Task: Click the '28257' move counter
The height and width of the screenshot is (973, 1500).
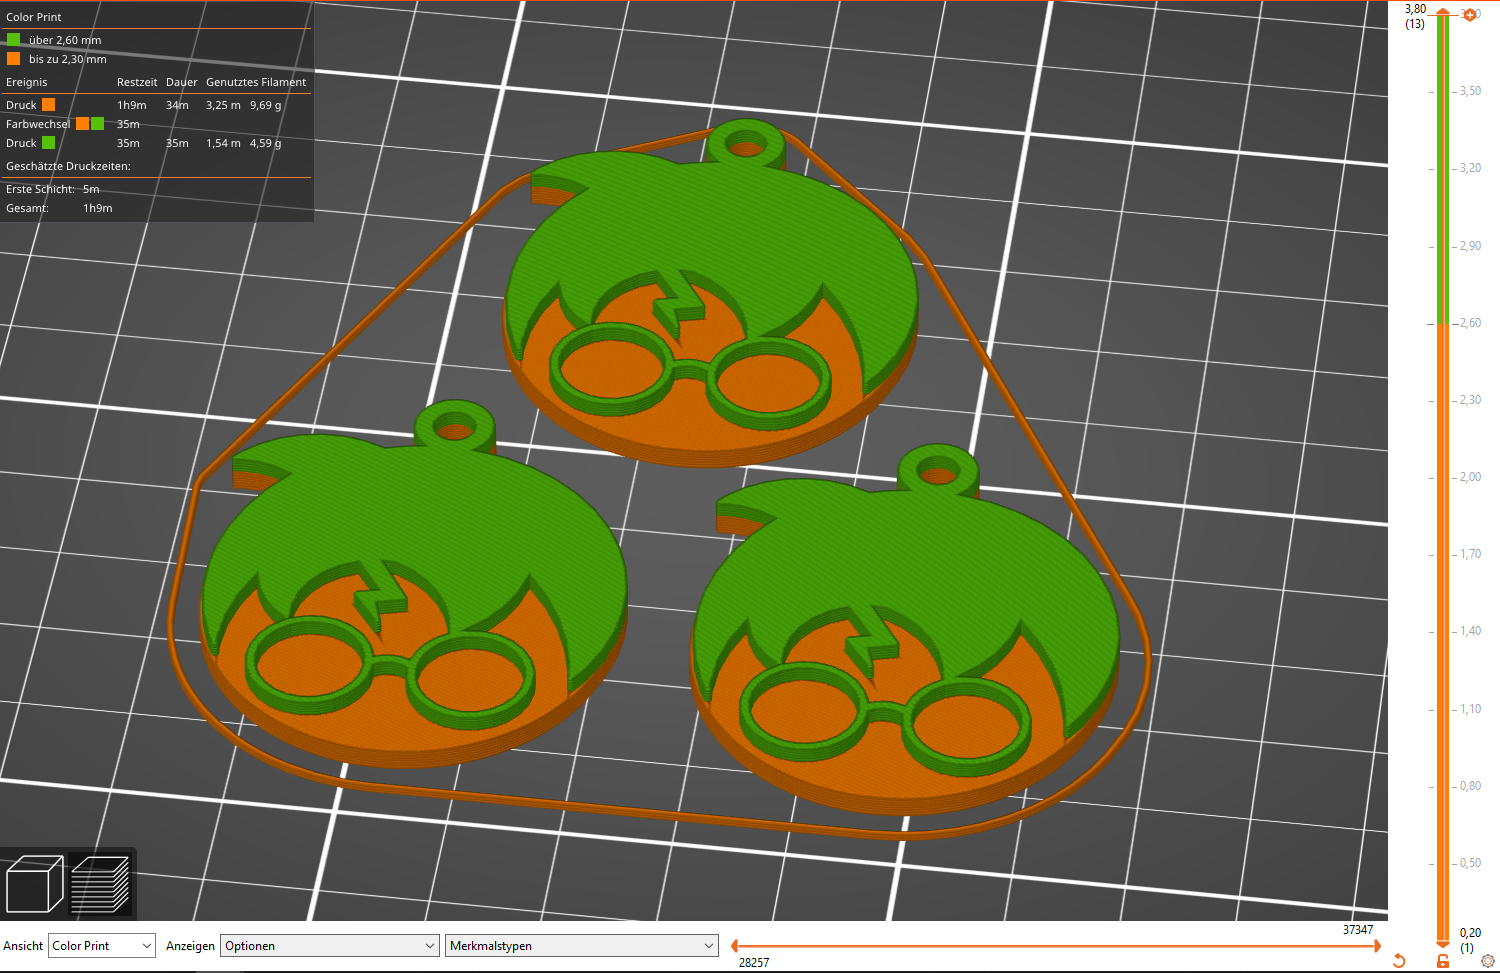Action: coord(754,963)
